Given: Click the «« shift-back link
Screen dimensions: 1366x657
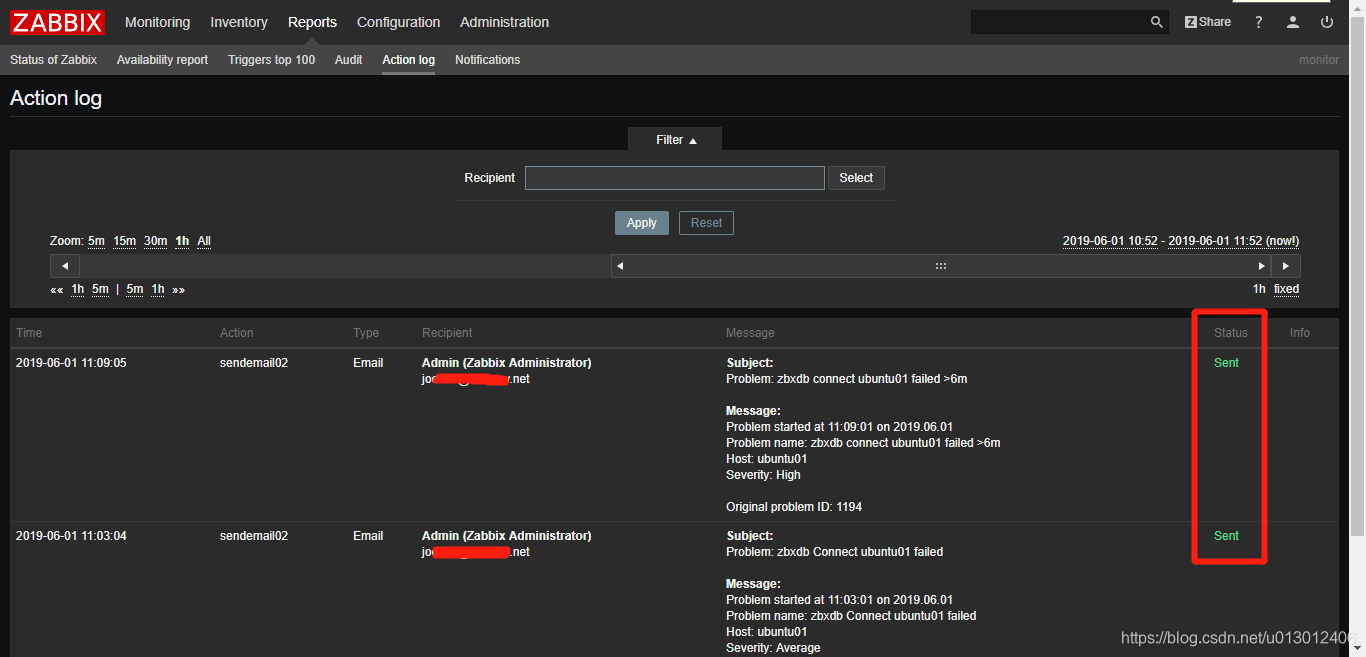Looking at the screenshot, I should (x=57, y=289).
